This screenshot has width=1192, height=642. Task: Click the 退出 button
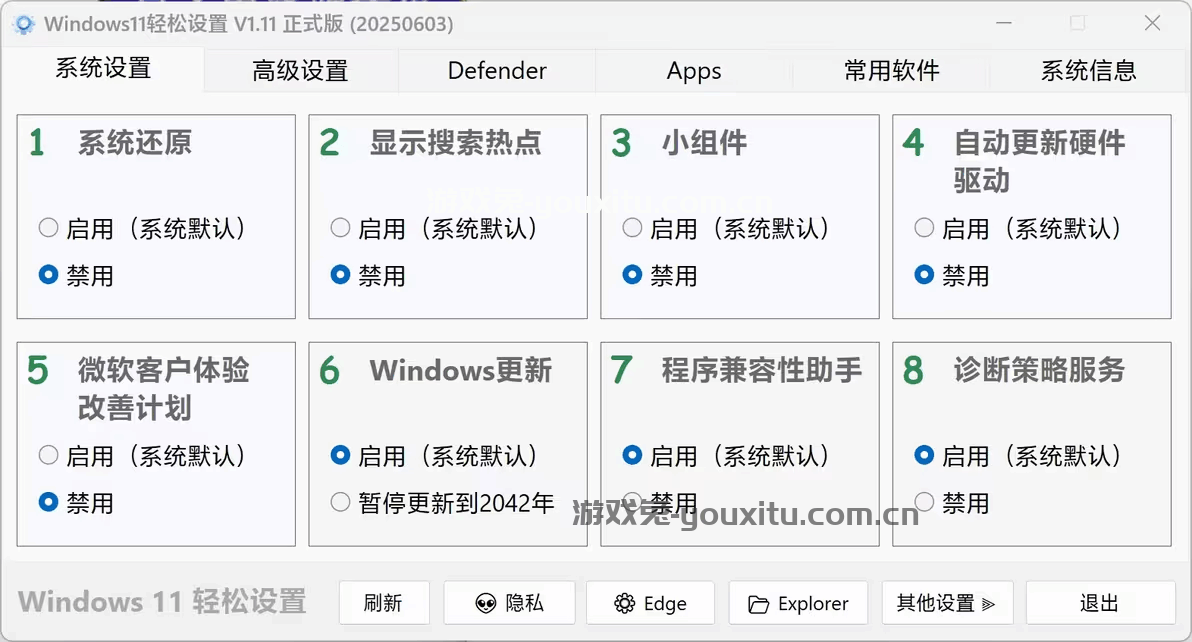1100,603
